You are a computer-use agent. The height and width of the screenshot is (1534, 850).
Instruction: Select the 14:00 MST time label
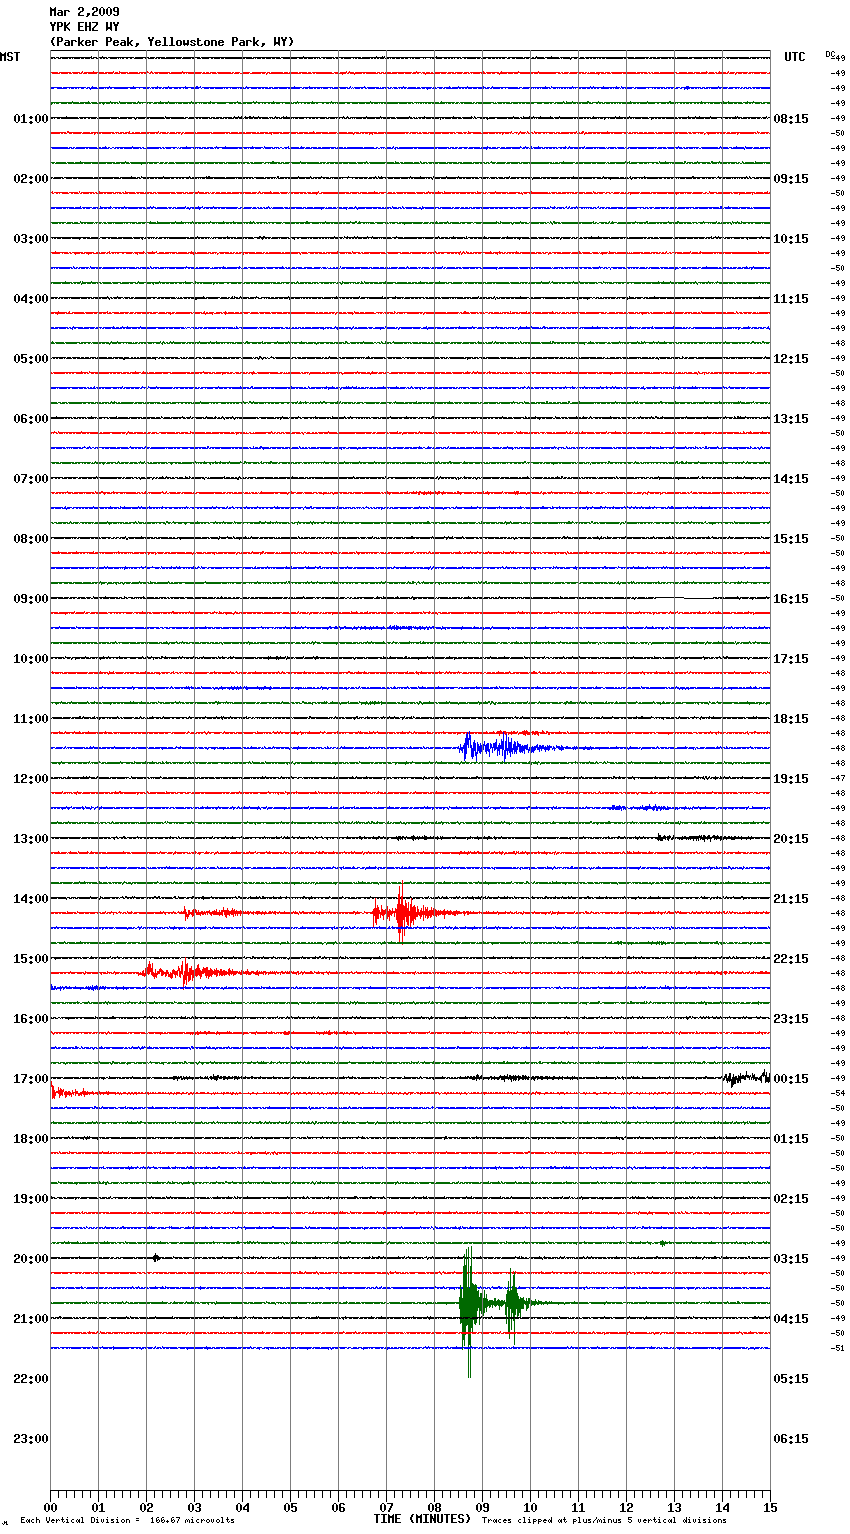[31, 899]
